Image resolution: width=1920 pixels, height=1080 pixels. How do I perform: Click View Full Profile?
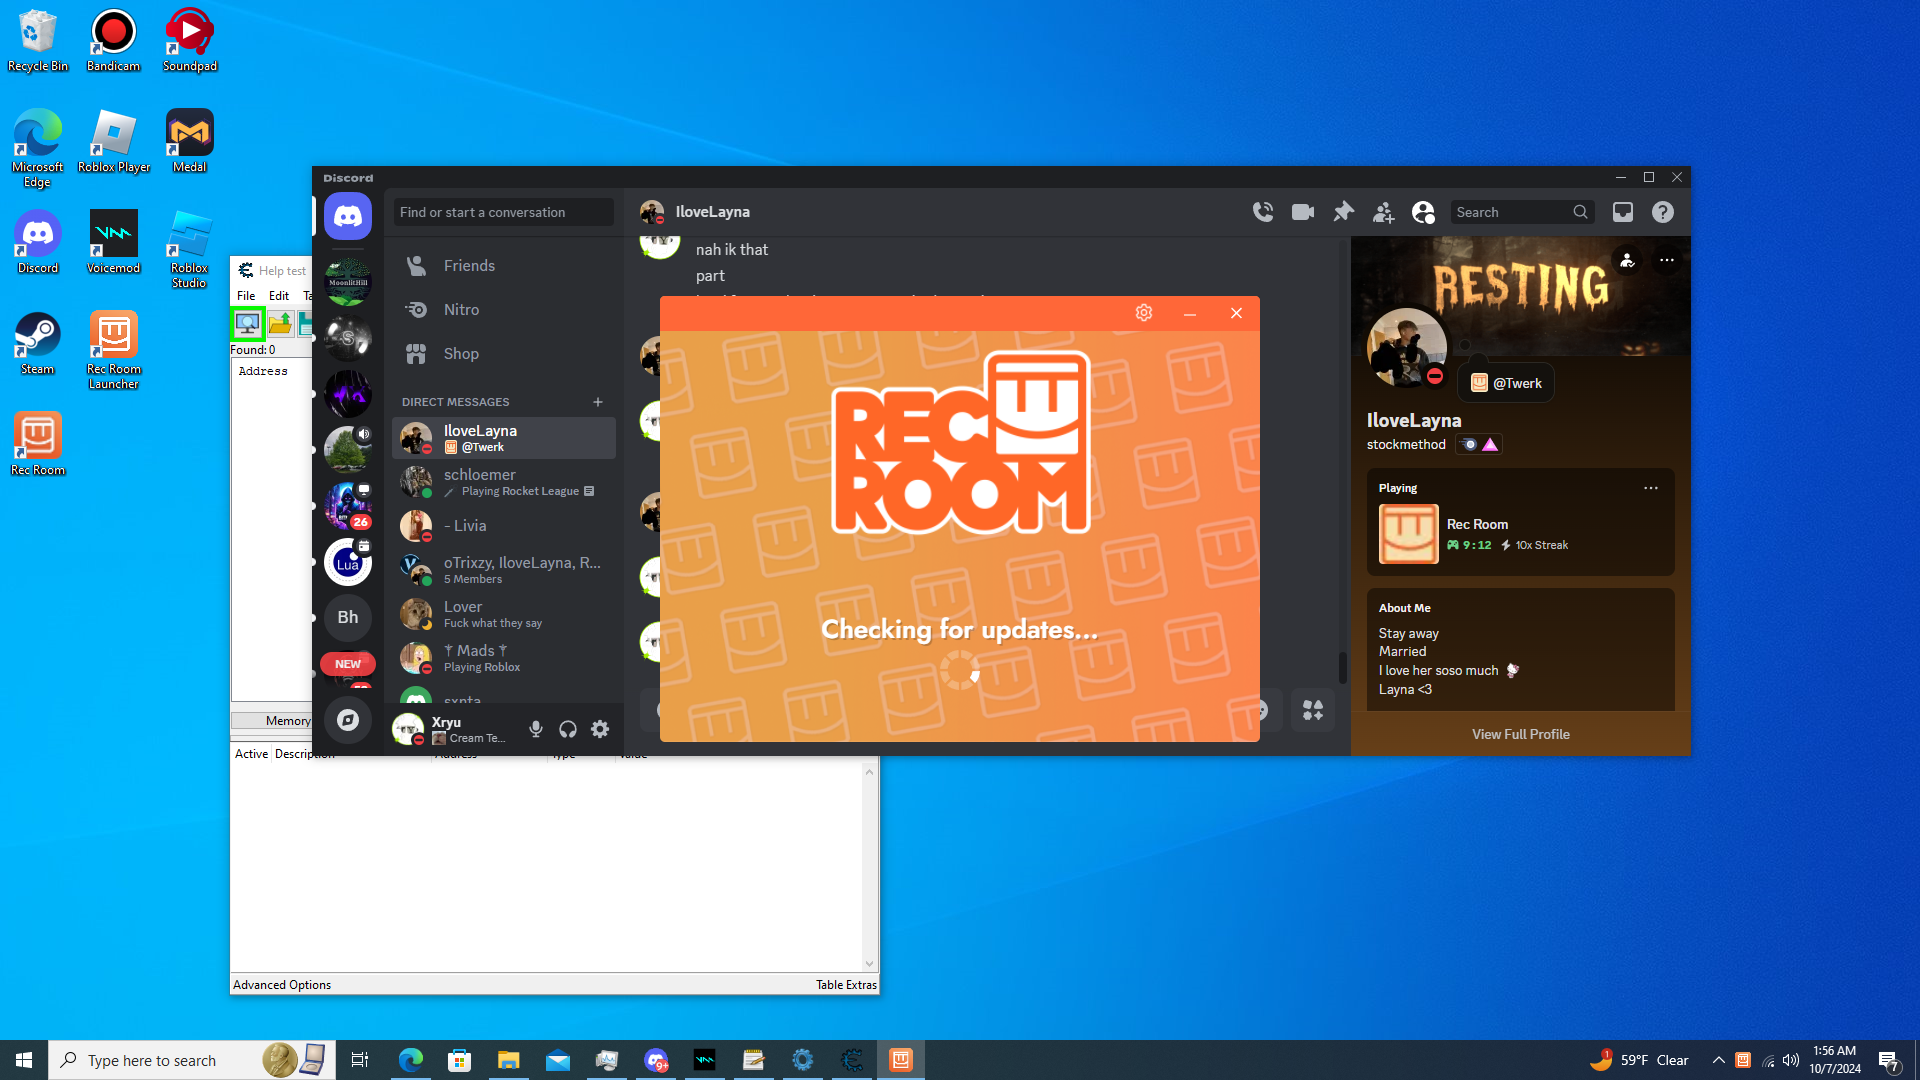1520,734
